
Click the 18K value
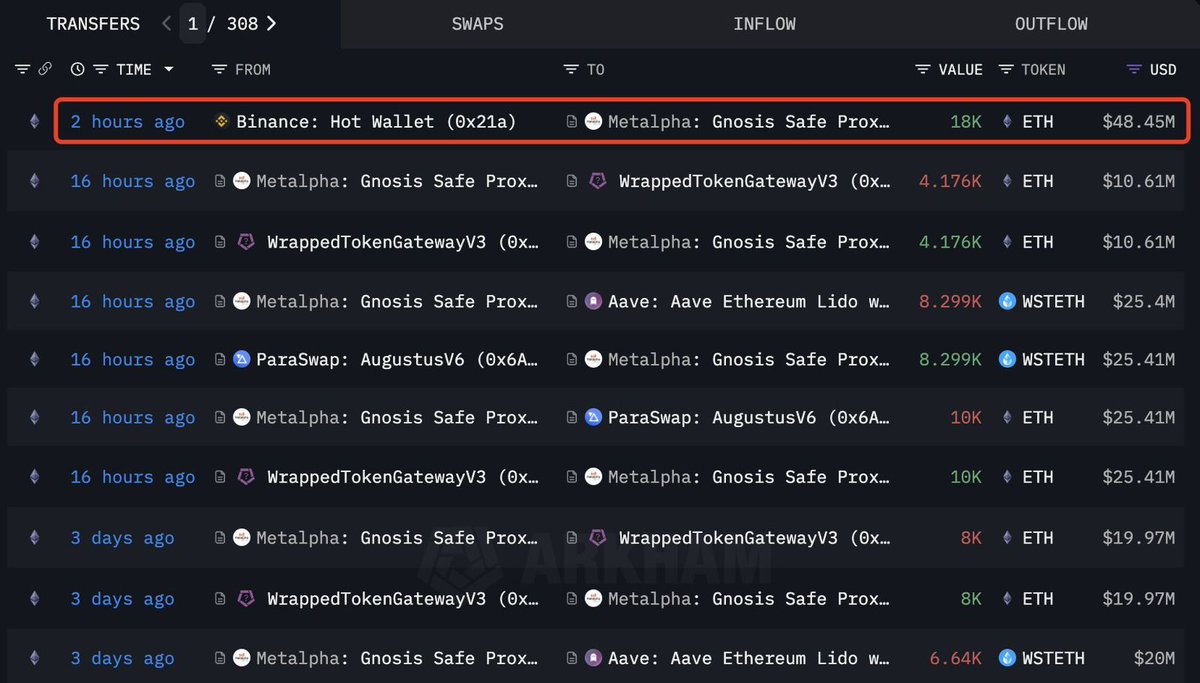tap(965, 121)
